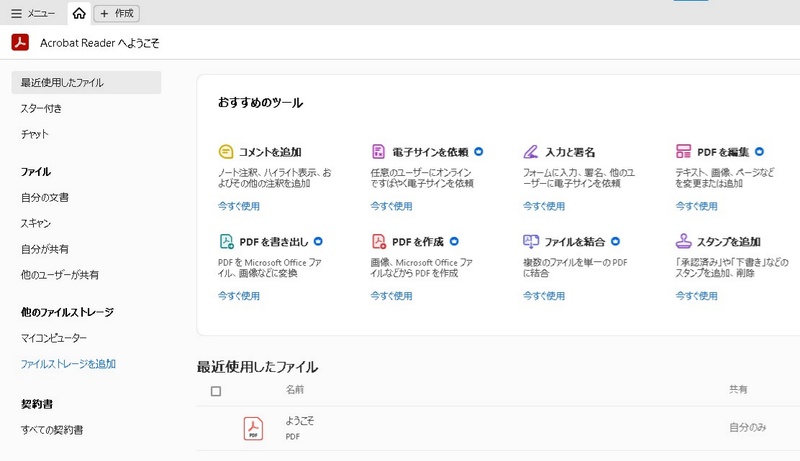Toggle the select-all checkbox in file list
Screen dimensions: 800x461
coord(216,391)
